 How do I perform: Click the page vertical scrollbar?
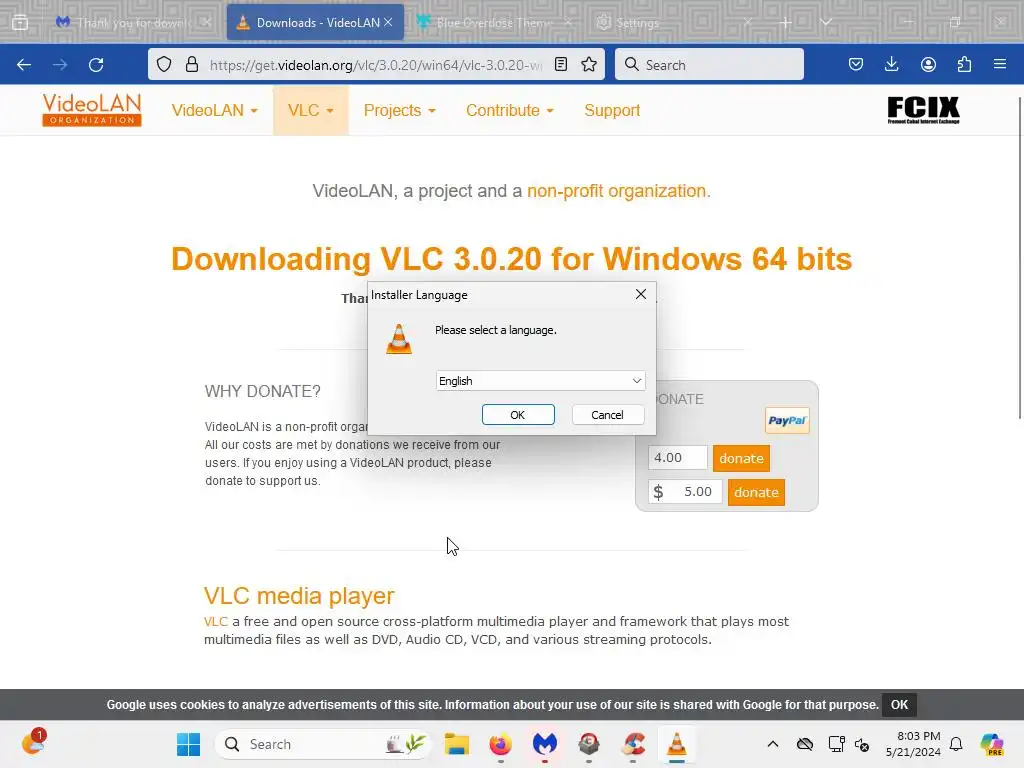click(x=1019, y=259)
